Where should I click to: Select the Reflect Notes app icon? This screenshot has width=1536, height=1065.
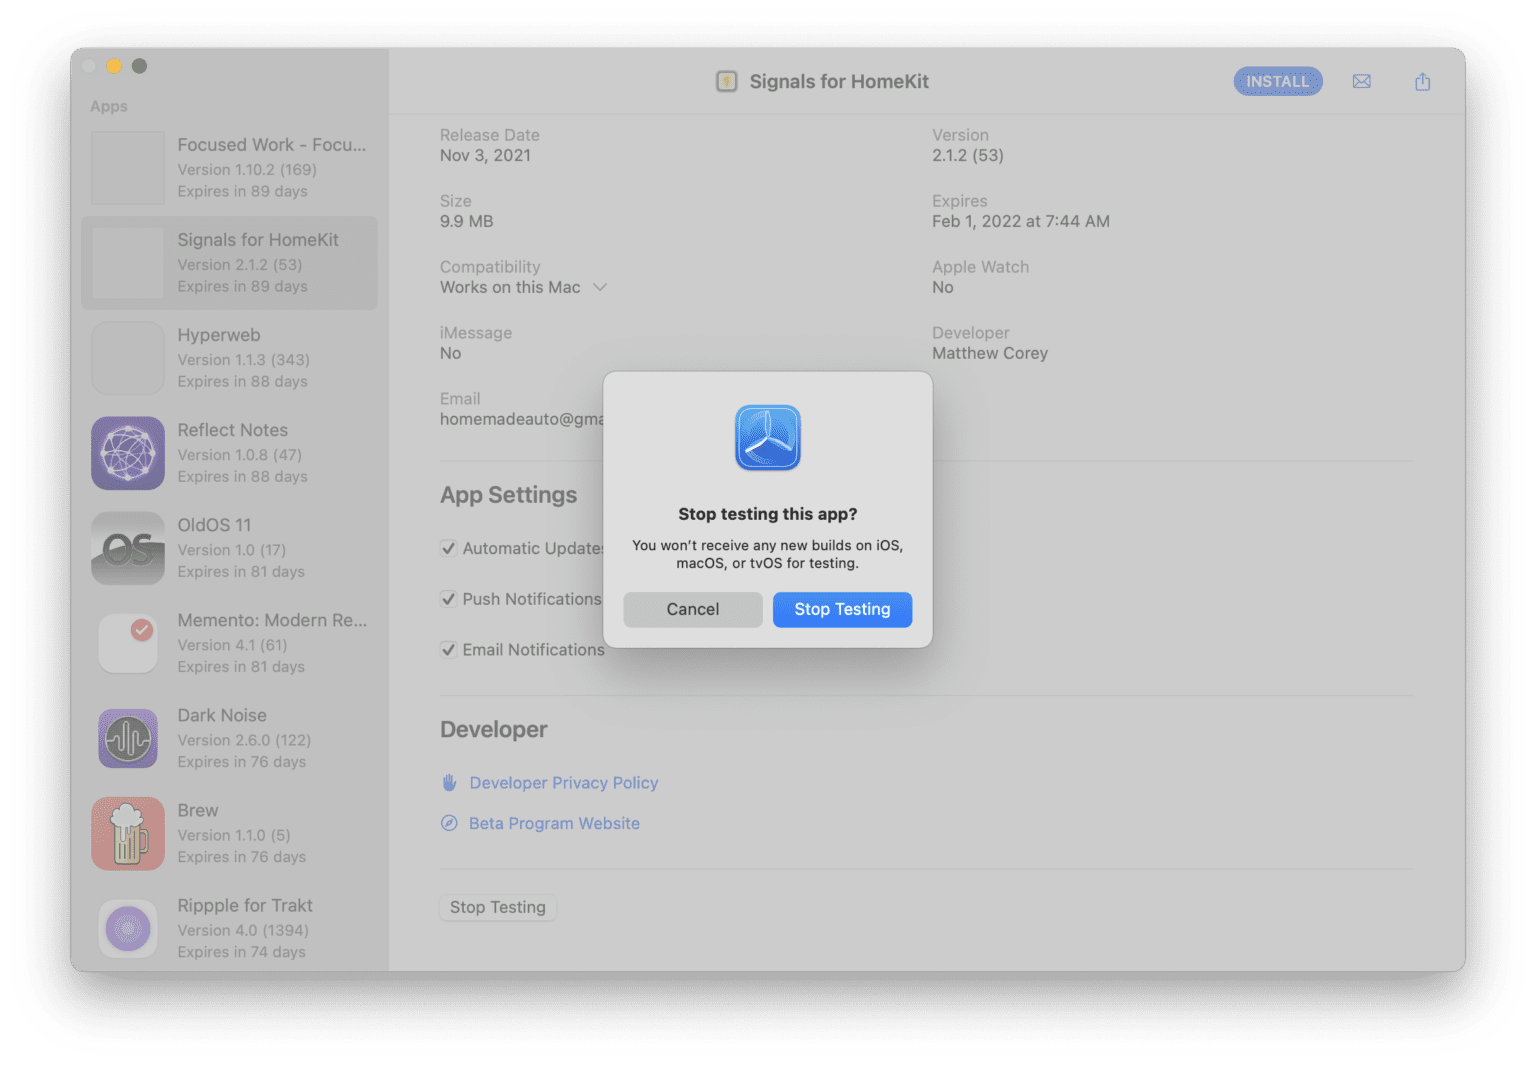pyautogui.click(x=127, y=453)
